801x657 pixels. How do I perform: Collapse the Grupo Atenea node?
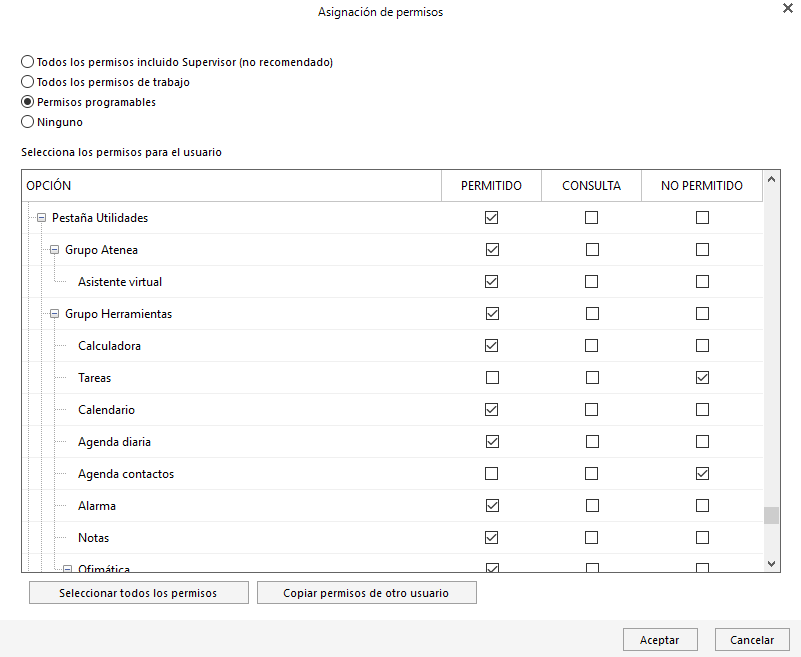coord(54,250)
